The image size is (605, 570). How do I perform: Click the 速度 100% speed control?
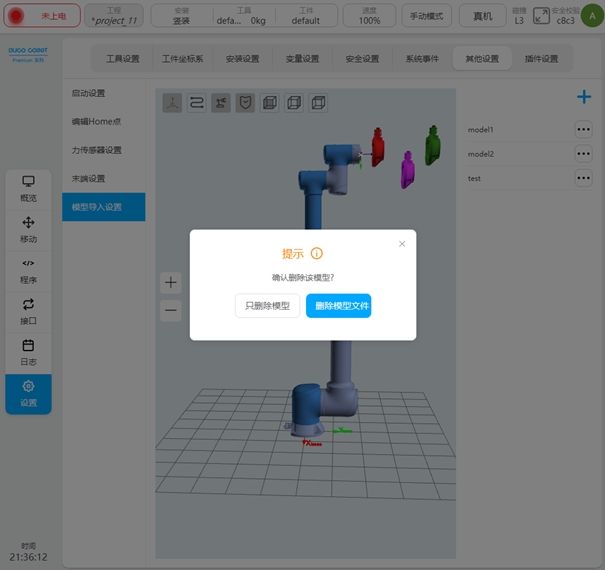(x=369, y=15)
